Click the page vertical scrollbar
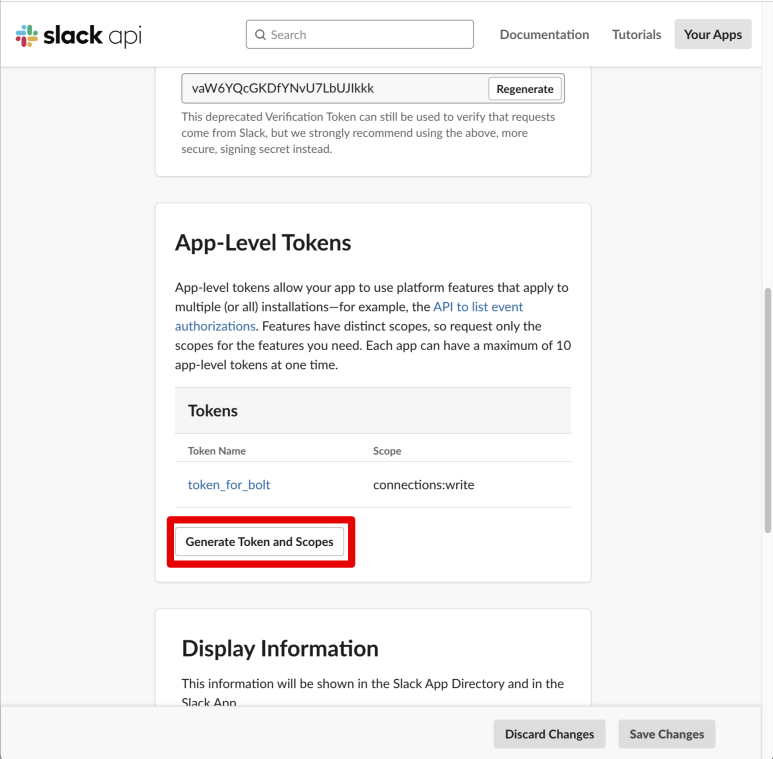 768,410
